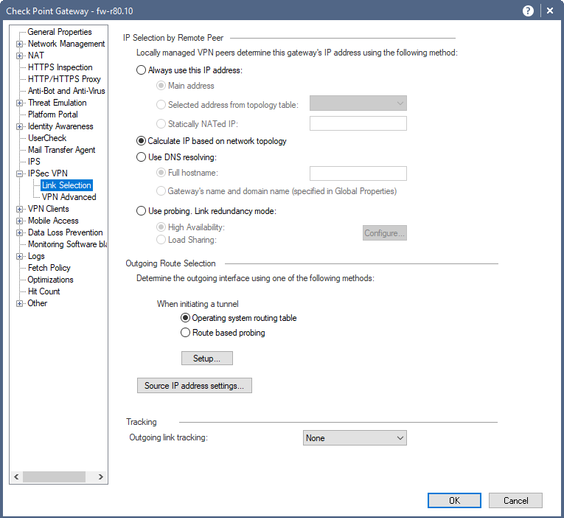Click the Setup... button
This screenshot has width=564, height=518.
[x=207, y=358]
